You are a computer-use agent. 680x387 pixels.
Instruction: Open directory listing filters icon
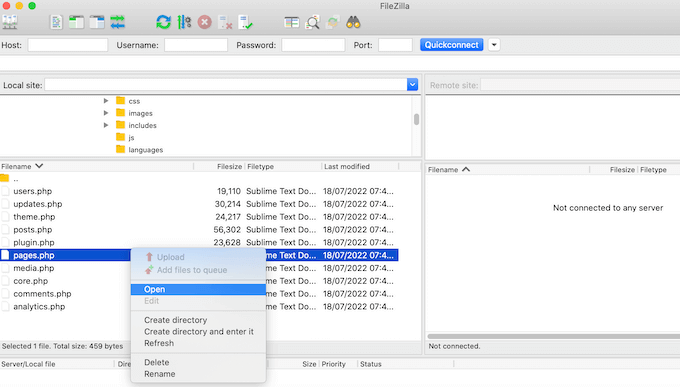click(x=291, y=22)
